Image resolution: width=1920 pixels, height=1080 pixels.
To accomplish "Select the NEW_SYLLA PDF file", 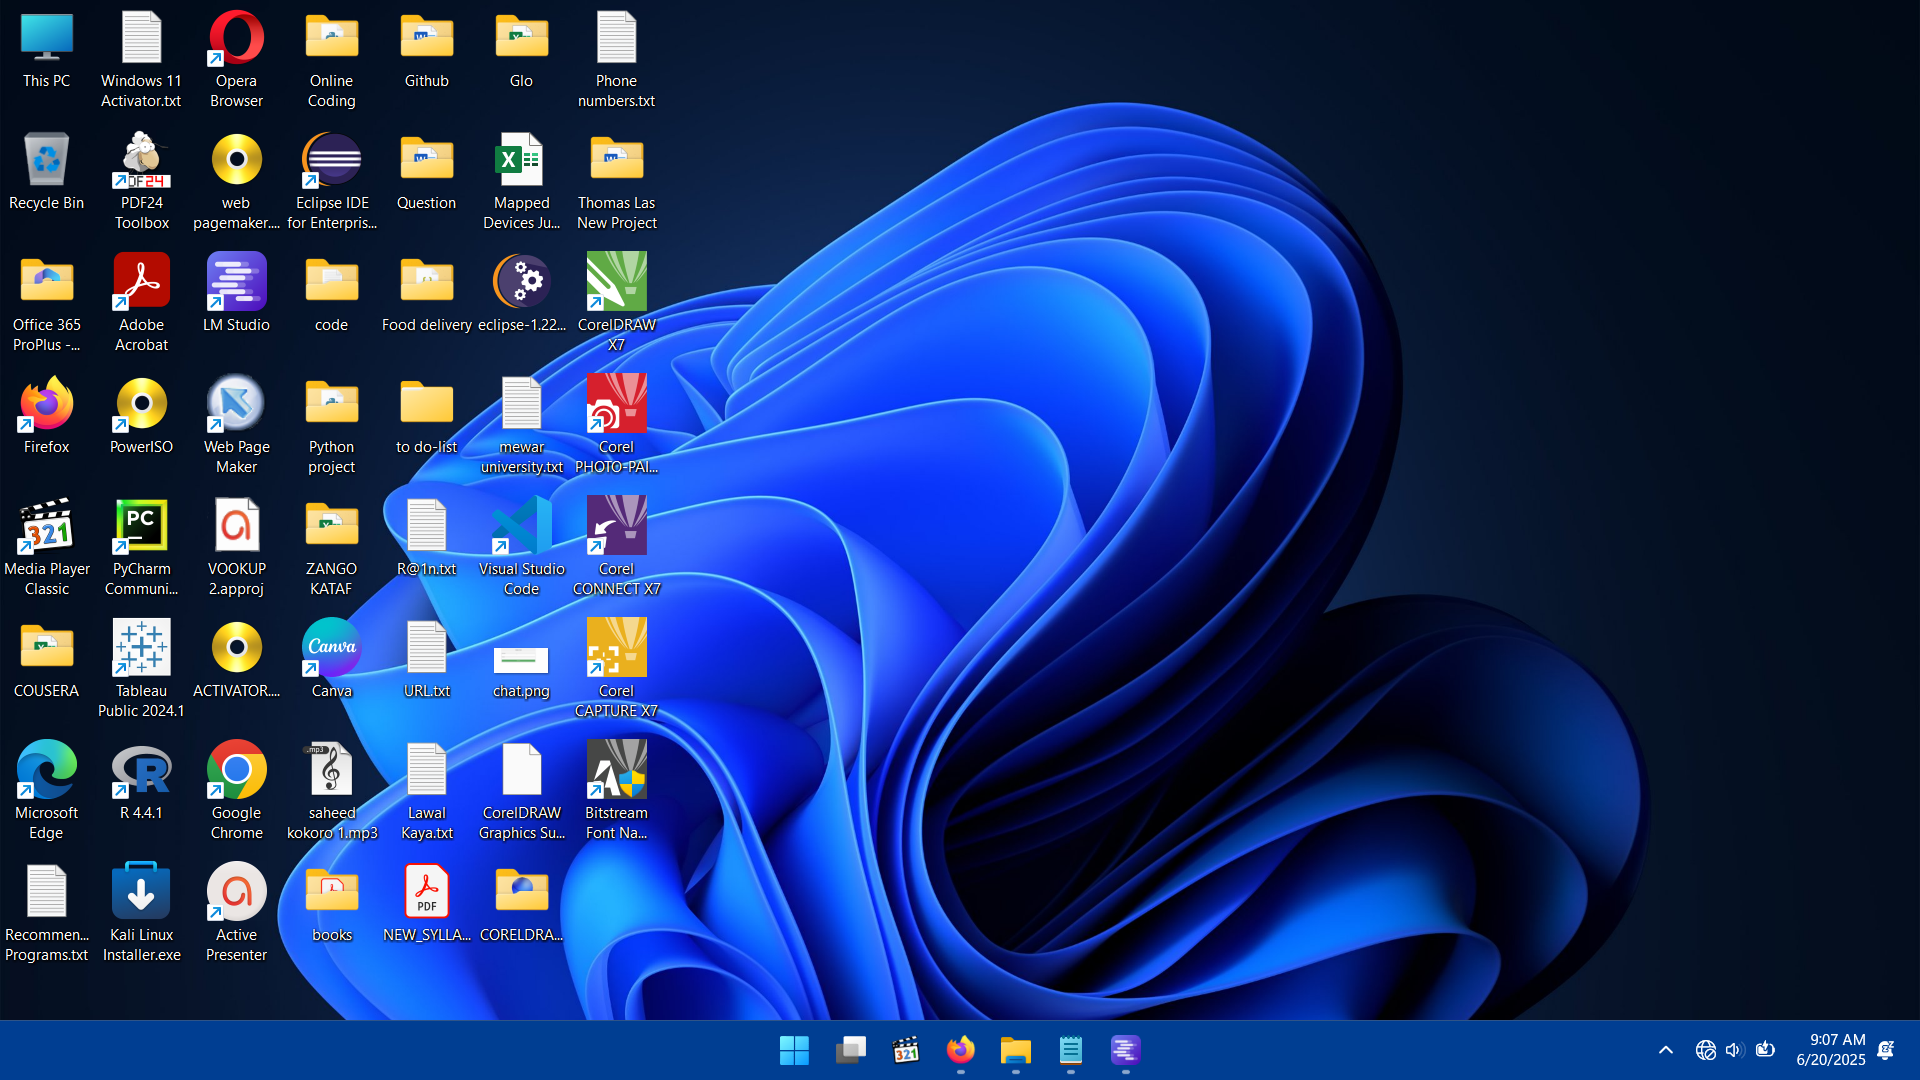I will point(427,904).
